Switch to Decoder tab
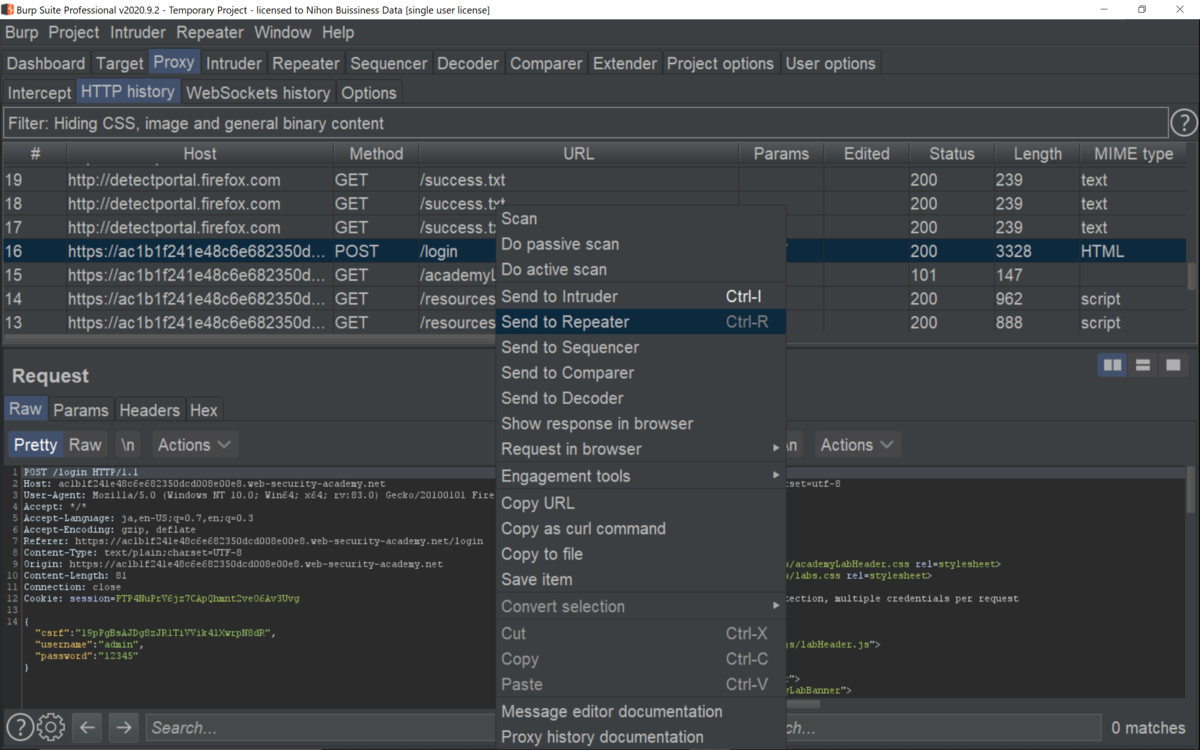The width and height of the screenshot is (1200, 750). click(x=468, y=63)
